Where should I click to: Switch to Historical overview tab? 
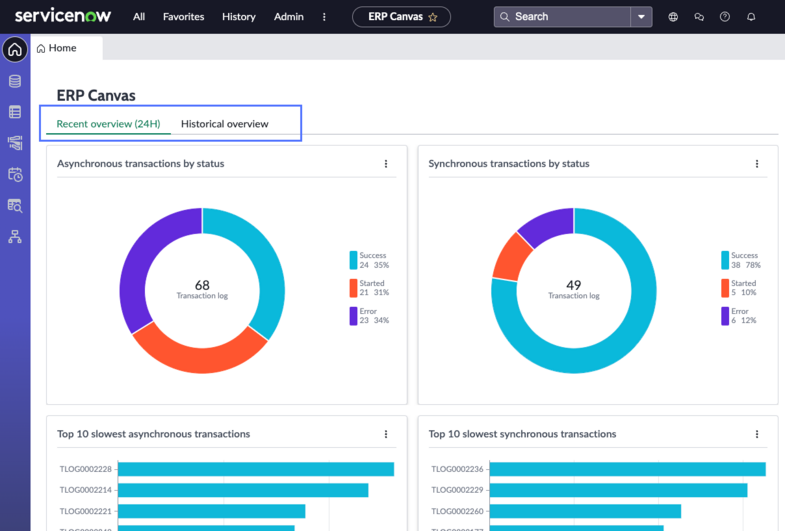(225, 124)
